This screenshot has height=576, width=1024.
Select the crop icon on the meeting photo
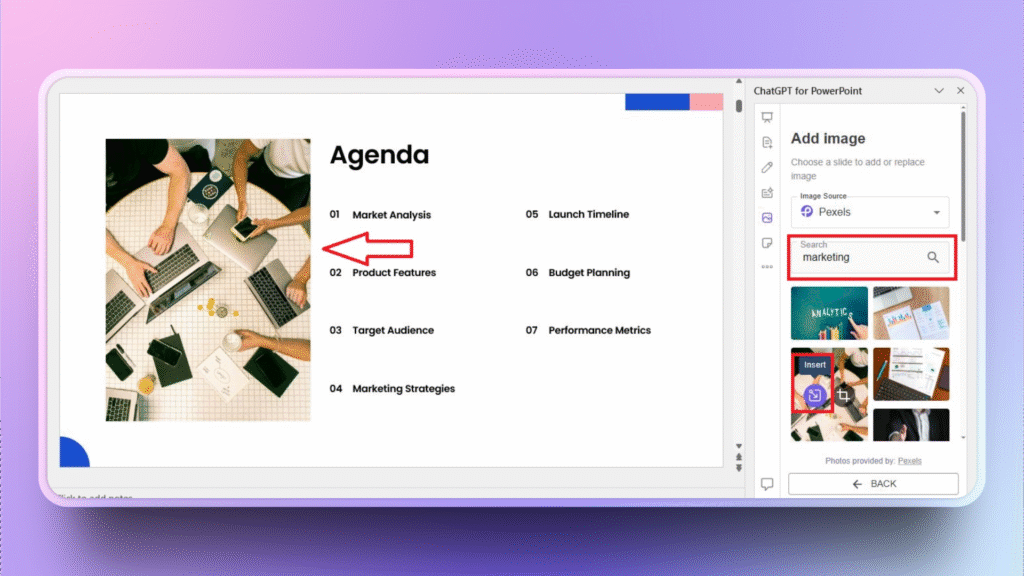coord(844,395)
